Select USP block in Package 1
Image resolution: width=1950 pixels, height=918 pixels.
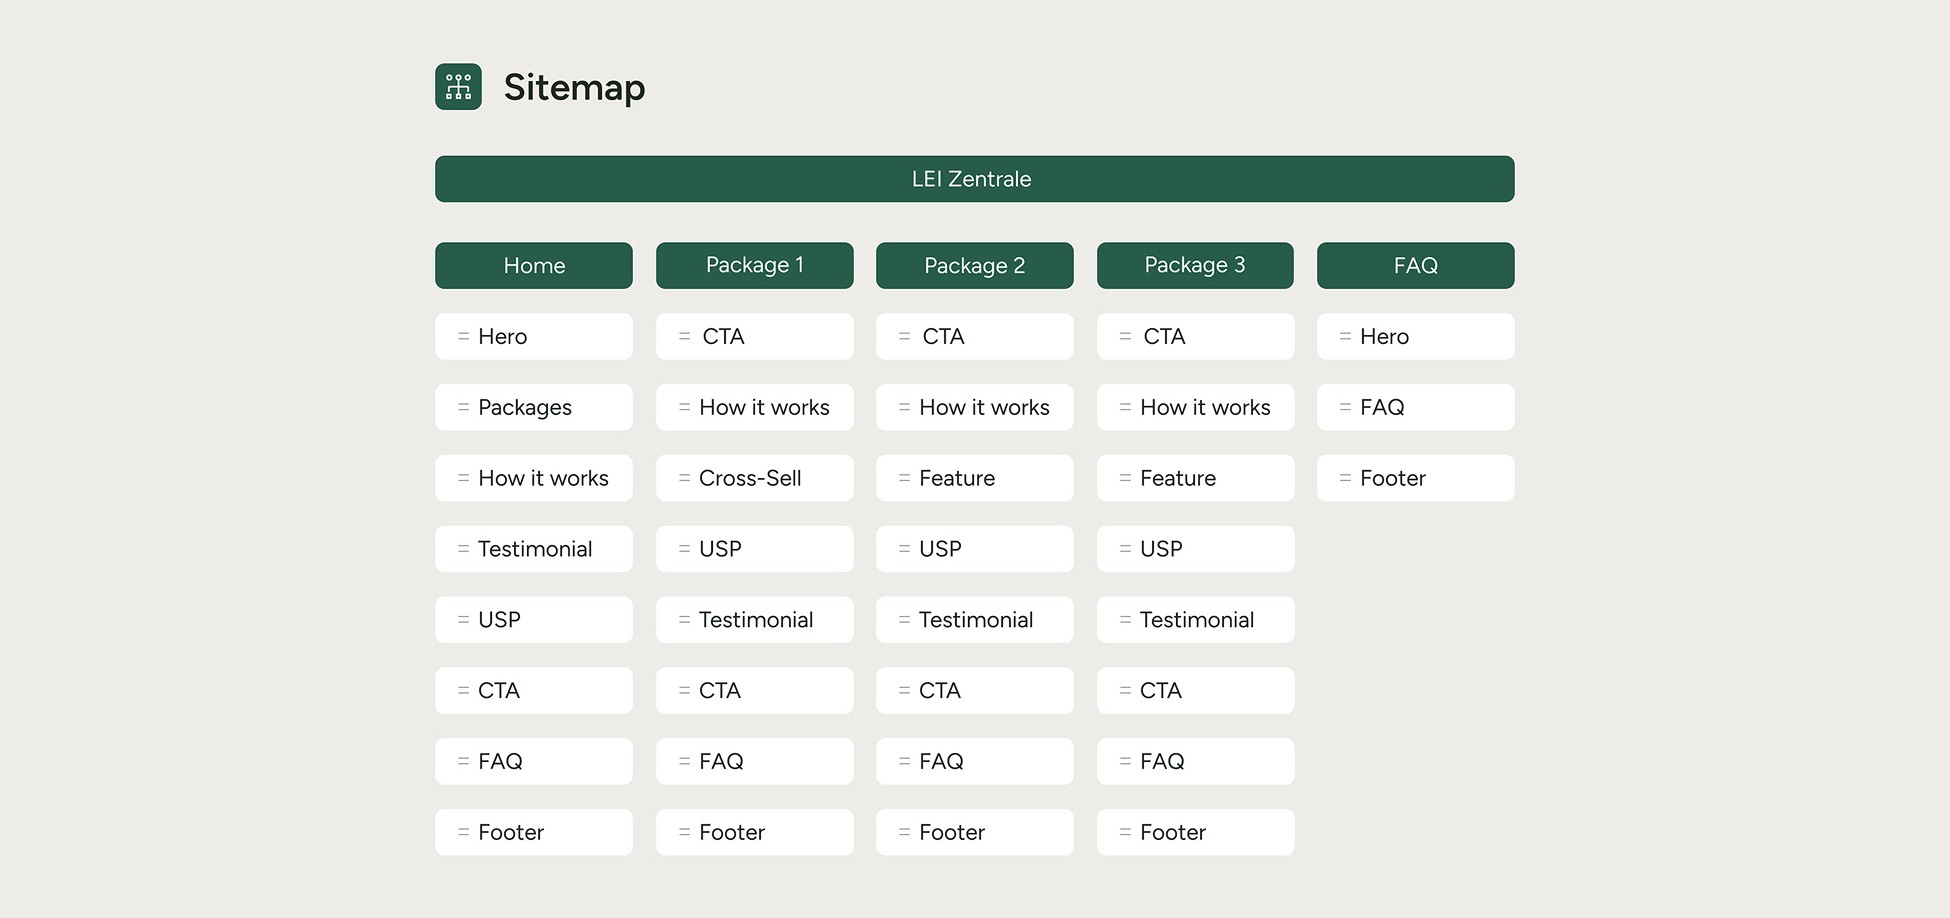pos(755,549)
